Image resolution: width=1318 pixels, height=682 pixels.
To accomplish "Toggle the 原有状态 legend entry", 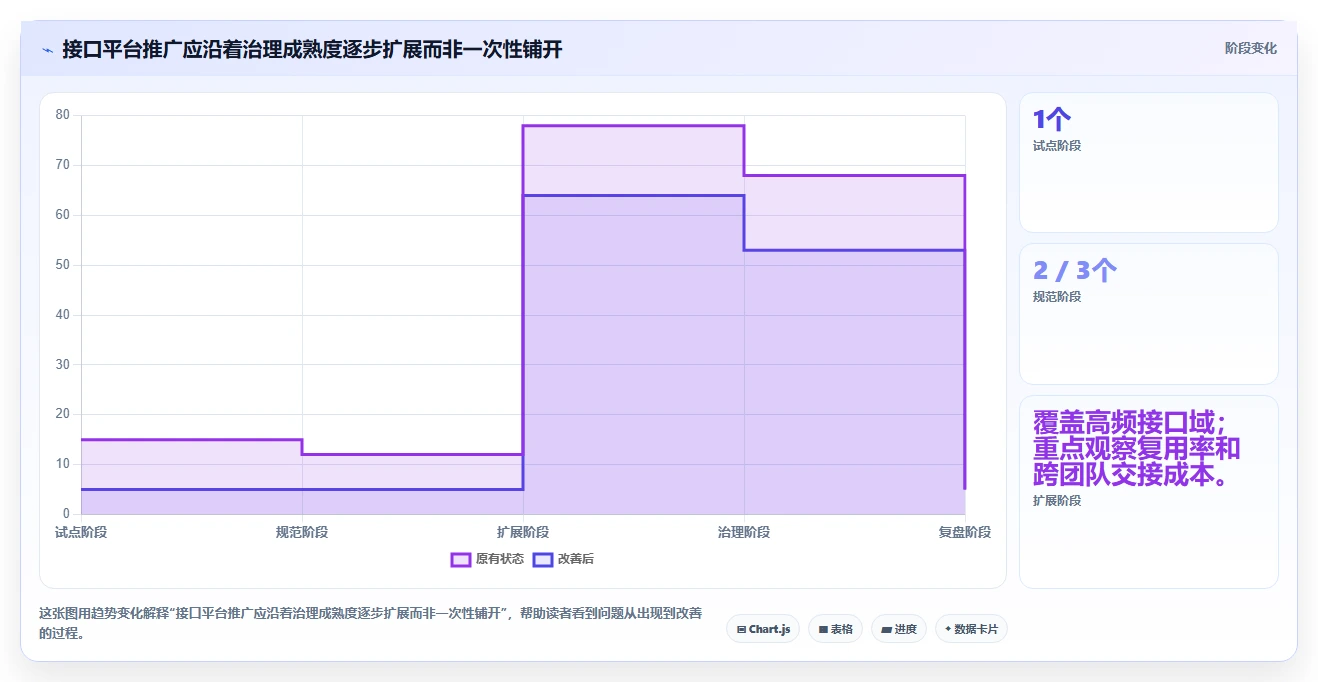I will 487,559.
